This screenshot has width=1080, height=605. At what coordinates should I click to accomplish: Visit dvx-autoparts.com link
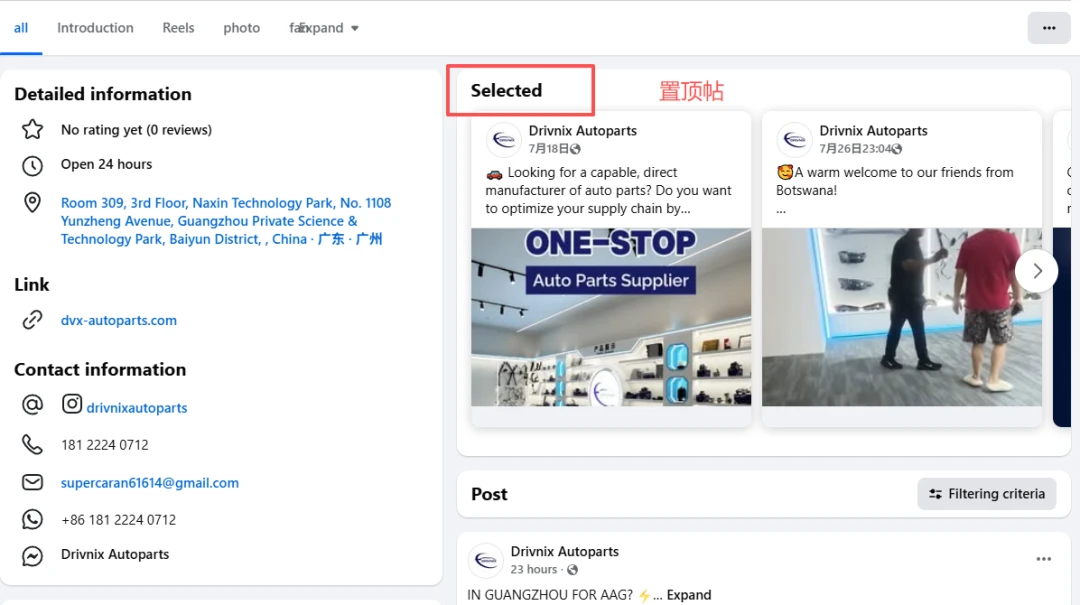click(x=118, y=320)
